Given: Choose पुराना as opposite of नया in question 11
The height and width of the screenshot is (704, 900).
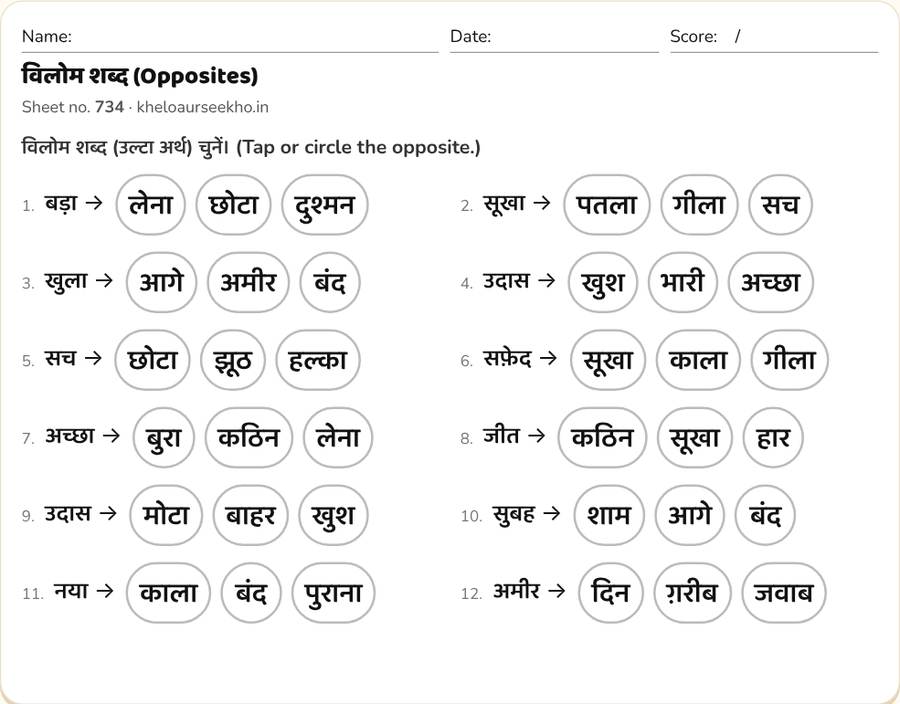Looking at the screenshot, I should [x=333, y=593].
